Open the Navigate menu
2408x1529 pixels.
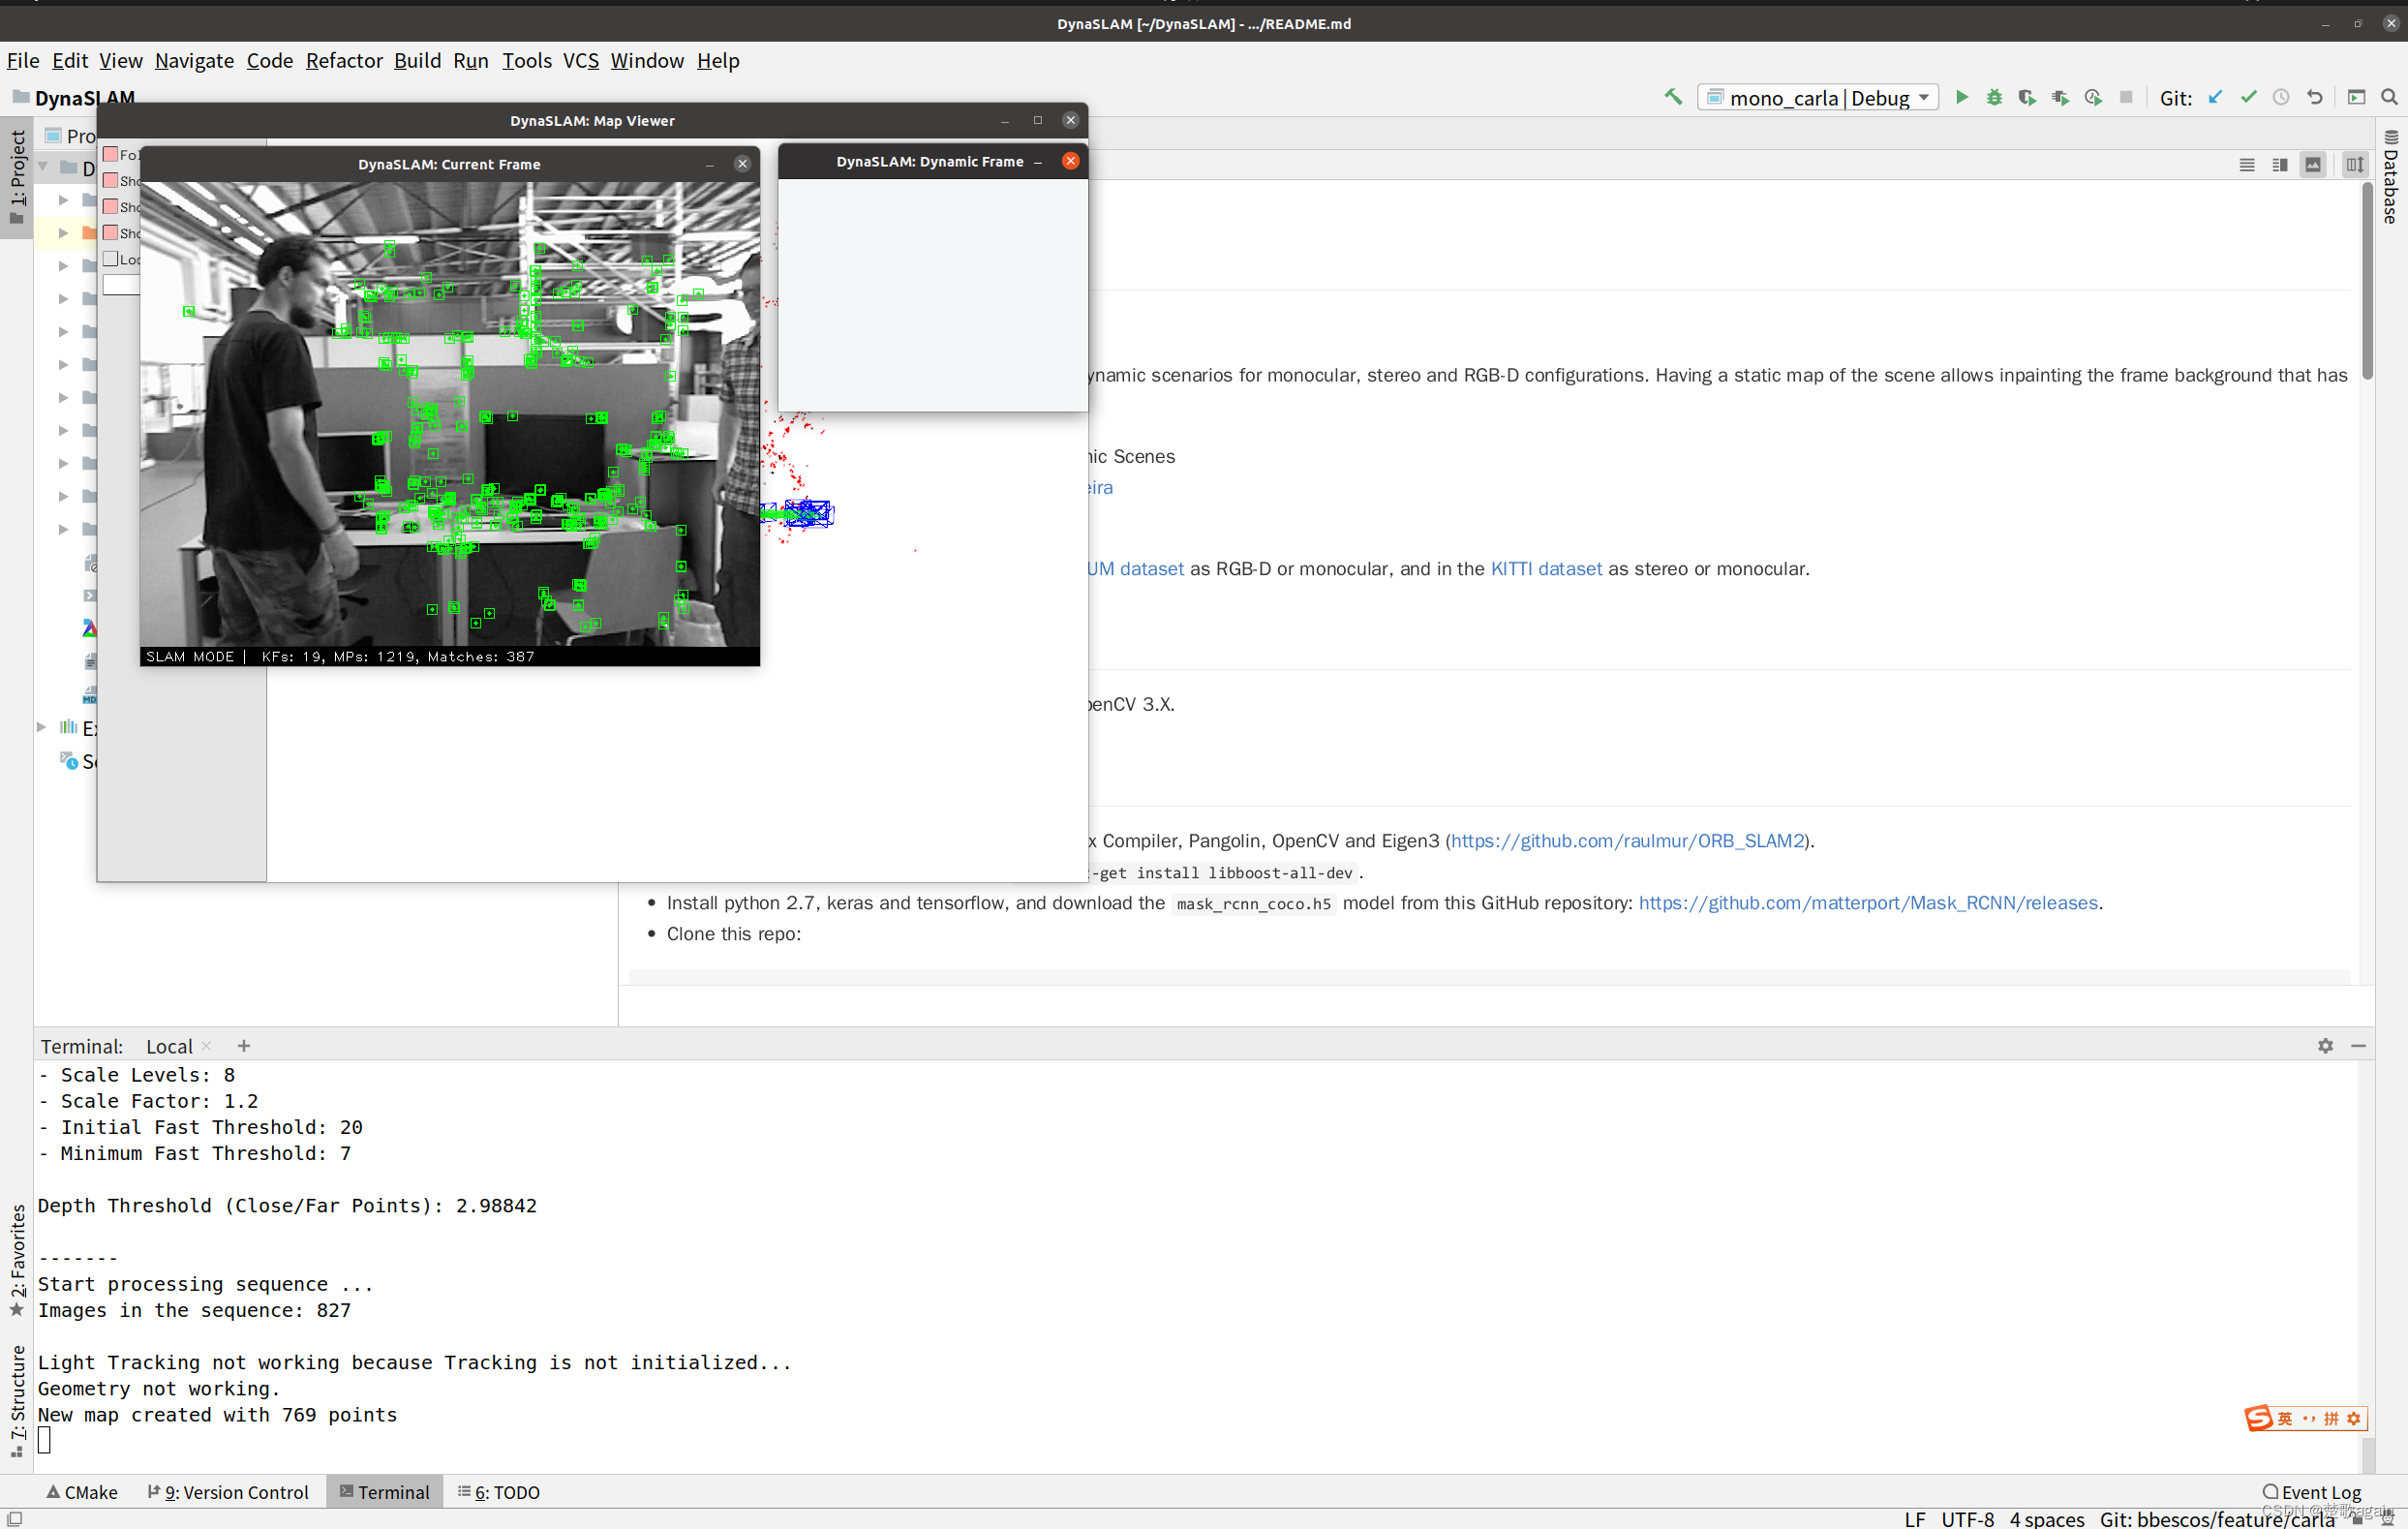[193, 61]
